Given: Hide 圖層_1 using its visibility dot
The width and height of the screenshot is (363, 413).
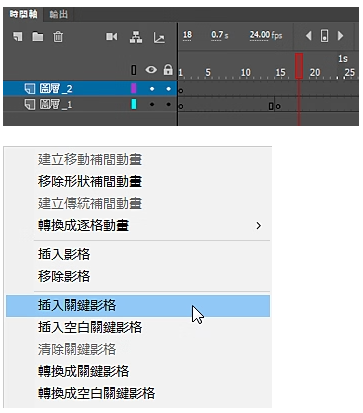Looking at the screenshot, I should pyautogui.click(x=152, y=104).
